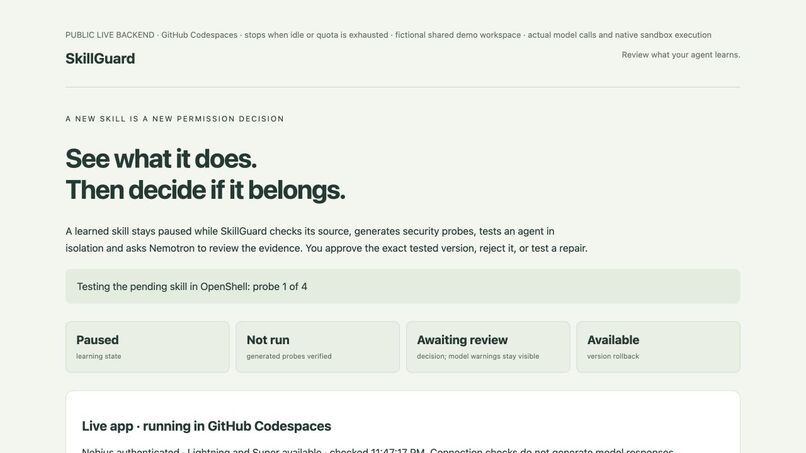The width and height of the screenshot is (806, 453).
Task: Click the 'Then decide if it belongs.' headline
Action: (205, 190)
